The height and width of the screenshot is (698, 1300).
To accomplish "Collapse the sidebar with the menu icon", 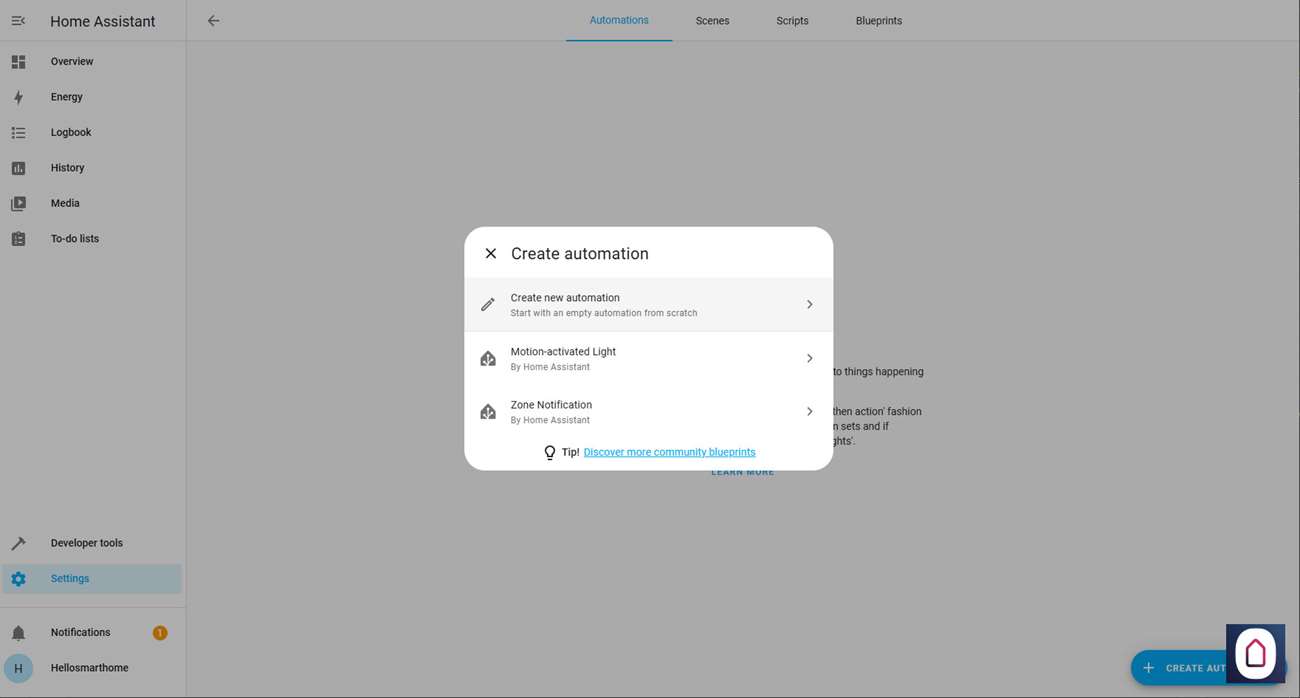I will click(18, 21).
